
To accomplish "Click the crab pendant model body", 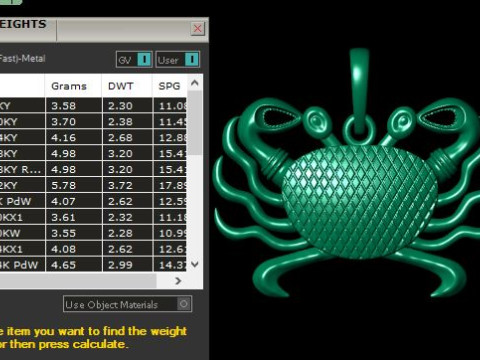I will click(359, 202).
